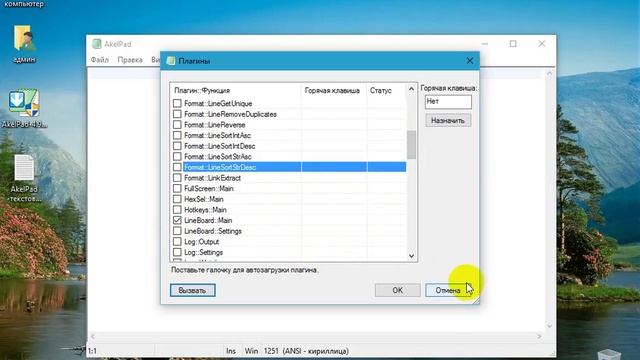640x360 pixels.
Task: Check Log::Output checkbox
Action: tap(177, 241)
